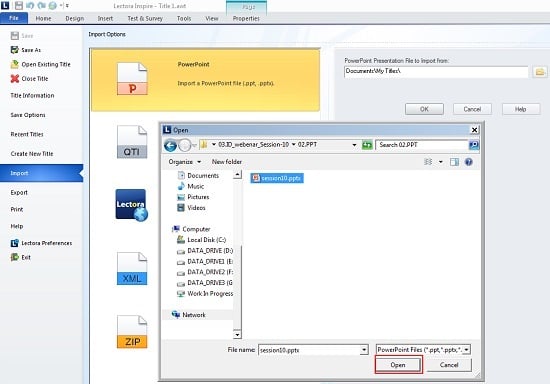The image size is (550, 384).
Task: Select Work In Progress in navigation pane
Action: 205,294
